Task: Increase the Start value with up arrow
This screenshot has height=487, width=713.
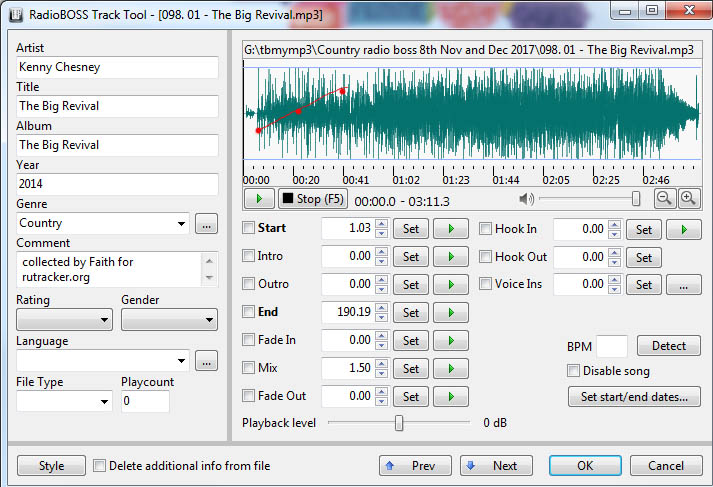Action: pyautogui.click(x=382, y=224)
